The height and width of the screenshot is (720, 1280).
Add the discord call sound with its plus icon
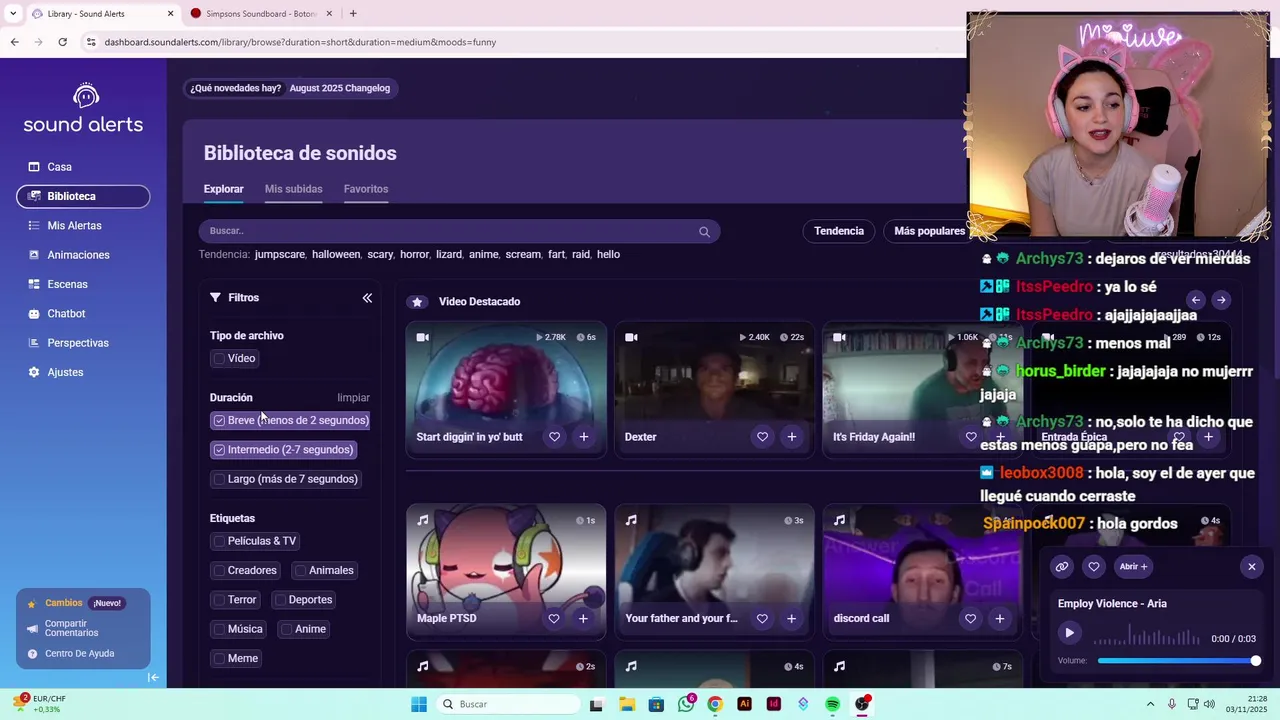pos(999,619)
